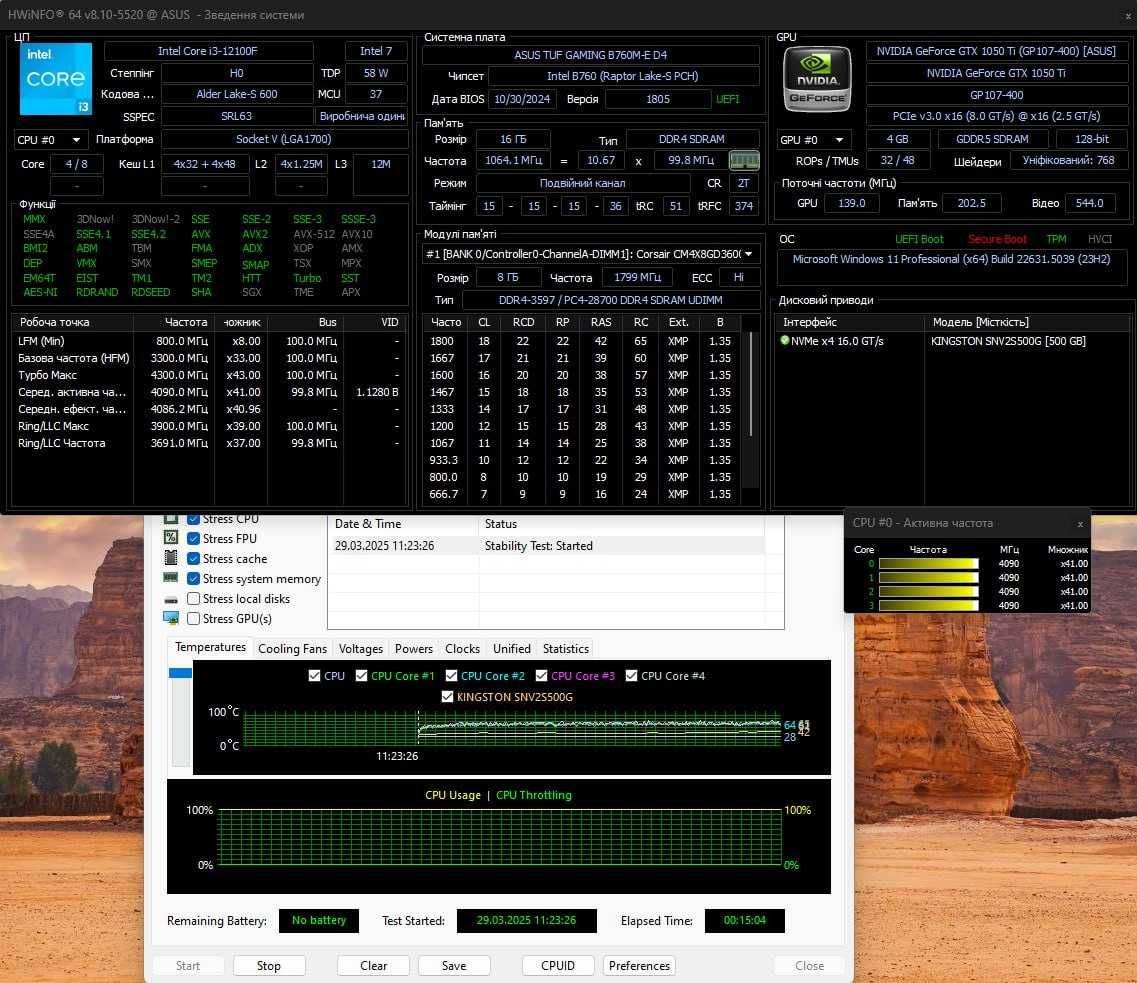Toggle CPU Core #1 graph checkbox
1137x983 pixels.
(x=361, y=676)
